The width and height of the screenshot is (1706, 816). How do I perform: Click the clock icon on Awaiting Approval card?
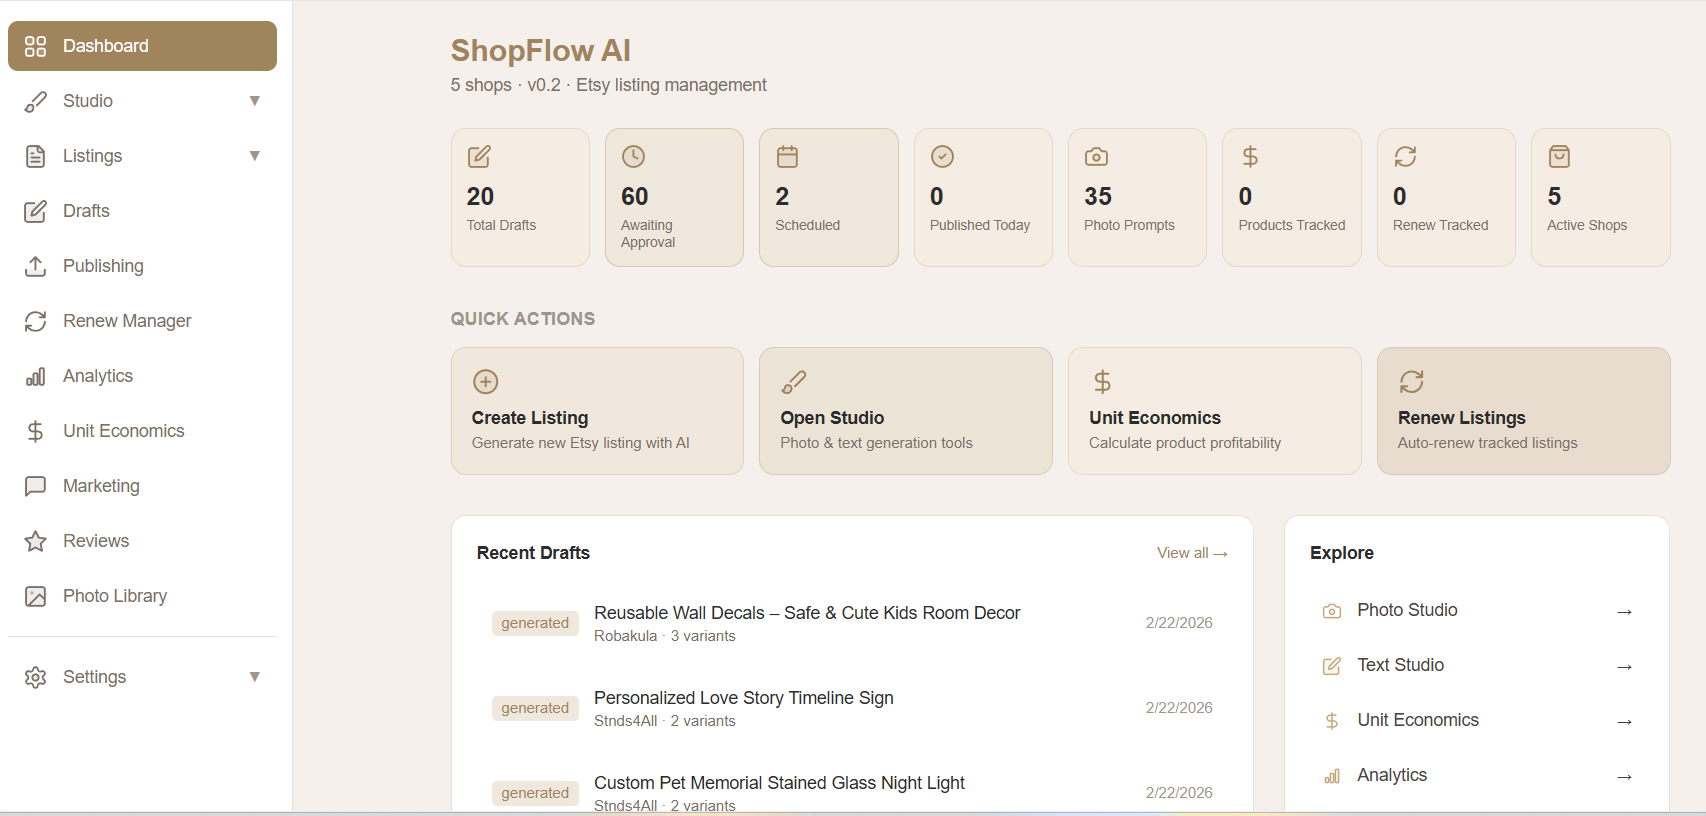click(634, 157)
